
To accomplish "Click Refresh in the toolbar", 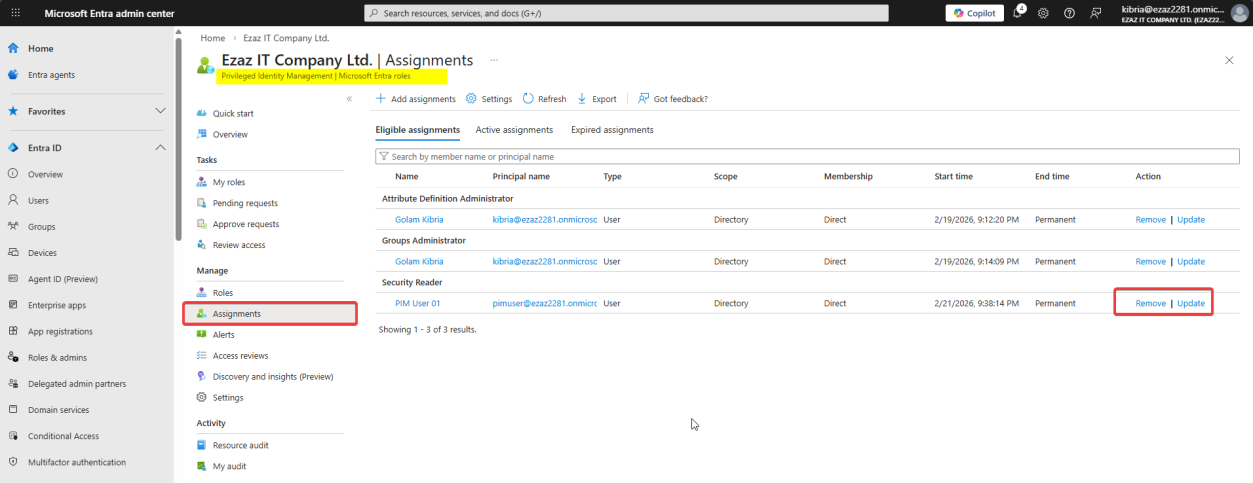I will [x=544, y=99].
